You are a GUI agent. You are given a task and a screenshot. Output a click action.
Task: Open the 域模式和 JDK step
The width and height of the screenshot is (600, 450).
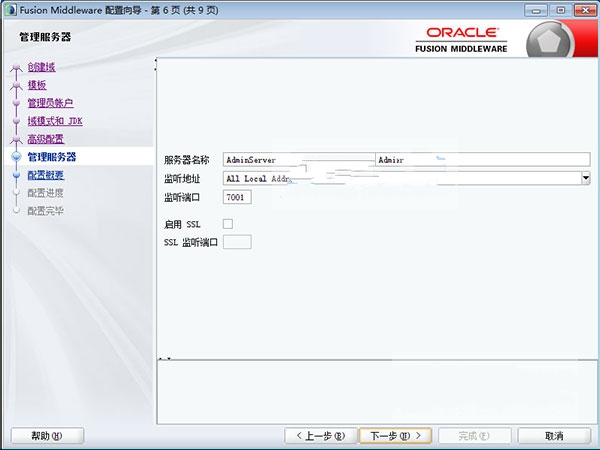pyautogui.click(x=55, y=121)
